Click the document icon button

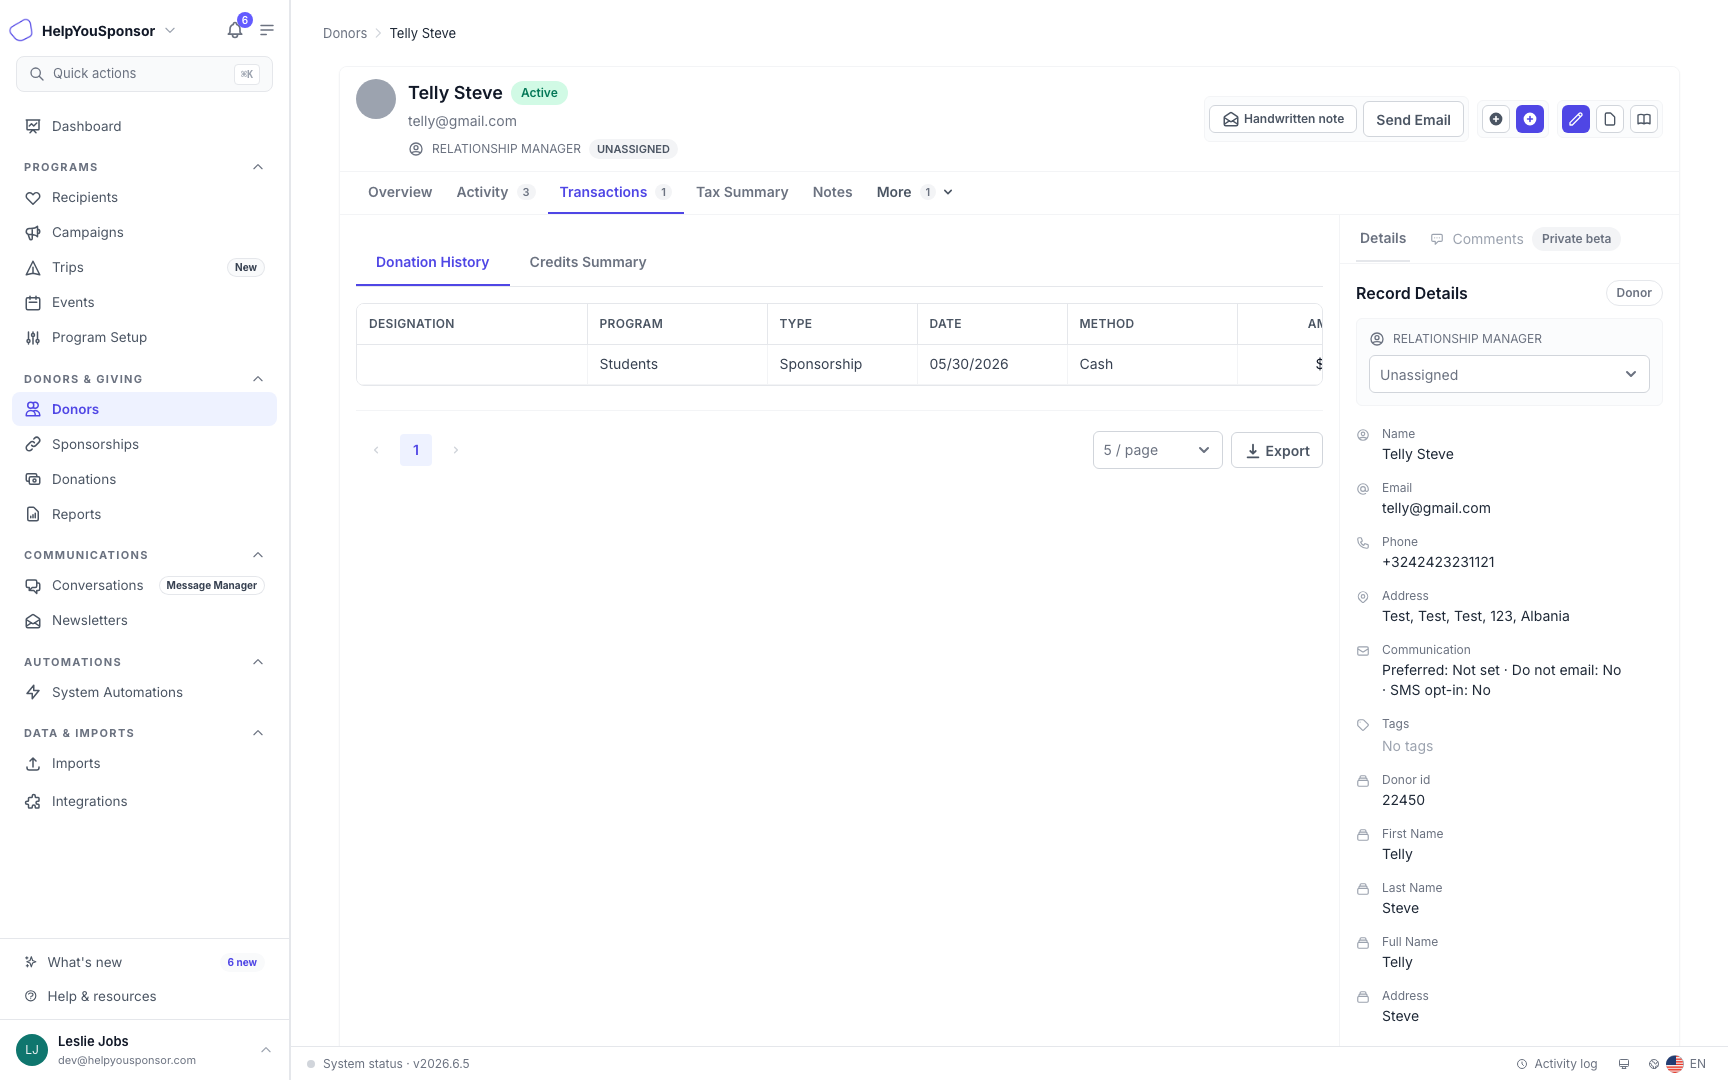click(1610, 119)
